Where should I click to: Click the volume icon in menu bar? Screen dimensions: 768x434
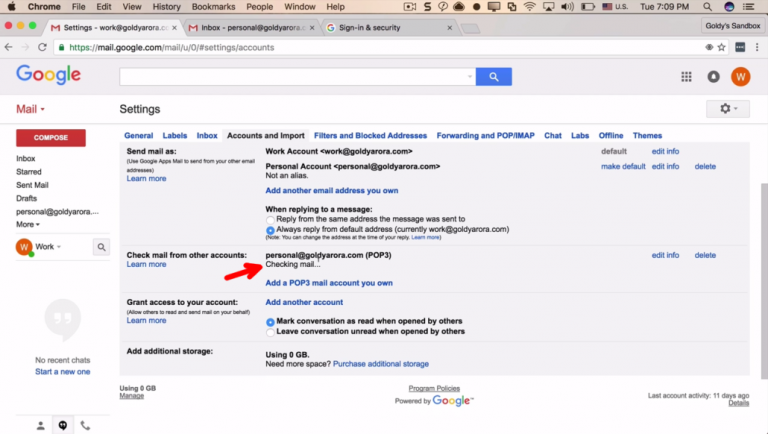click(567, 7)
